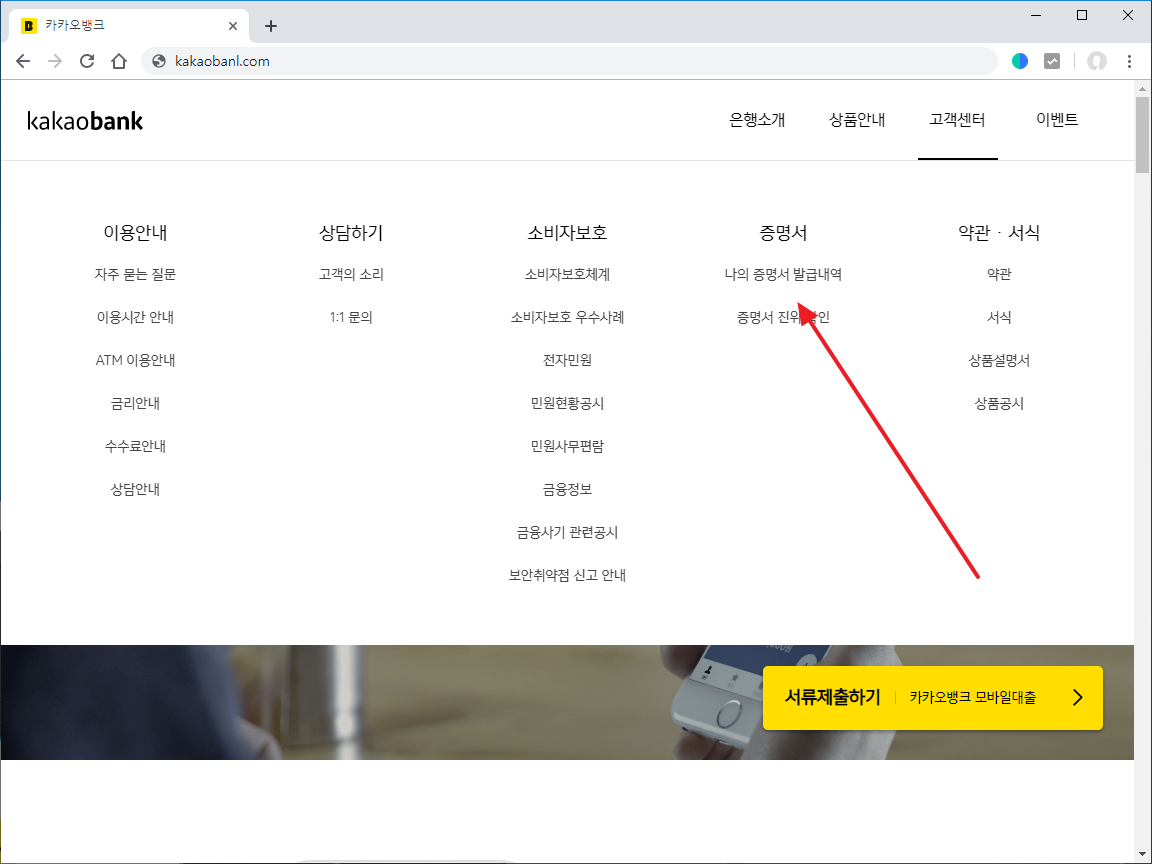Go to 이용시간 안내

tap(135, 317)
